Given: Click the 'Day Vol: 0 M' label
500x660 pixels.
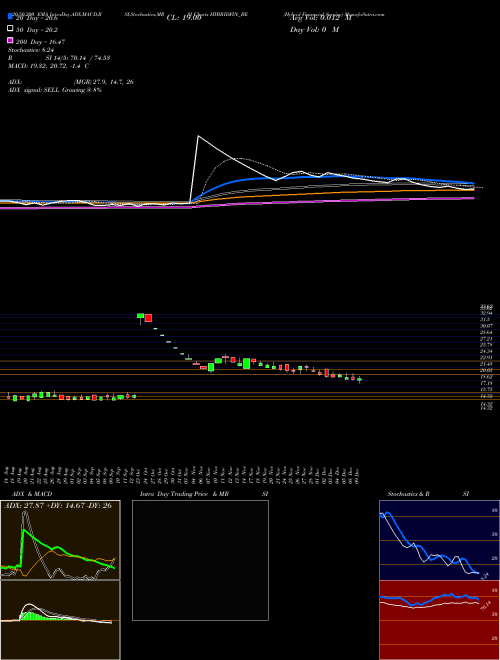Looking at the screenshot, I should point(314,30).
